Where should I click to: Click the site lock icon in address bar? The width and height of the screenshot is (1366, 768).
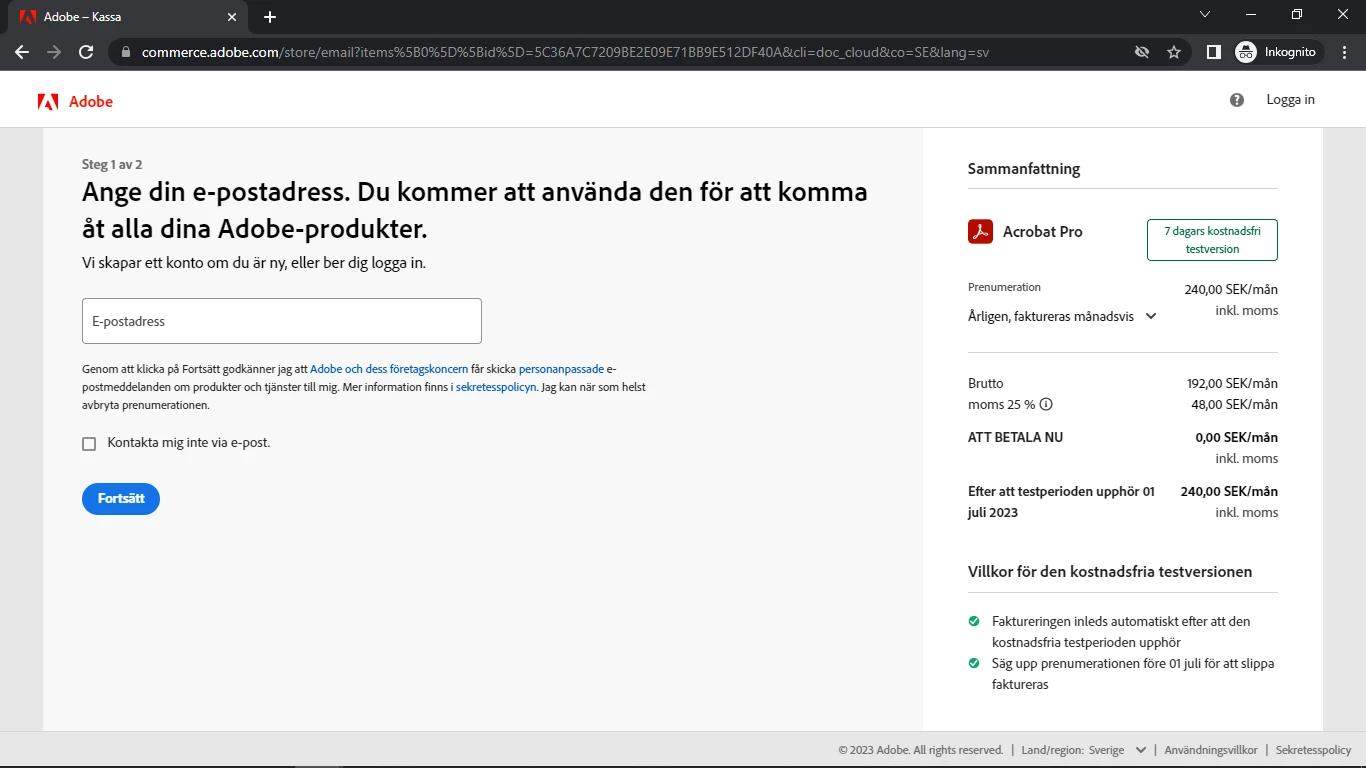click(125, 52)
